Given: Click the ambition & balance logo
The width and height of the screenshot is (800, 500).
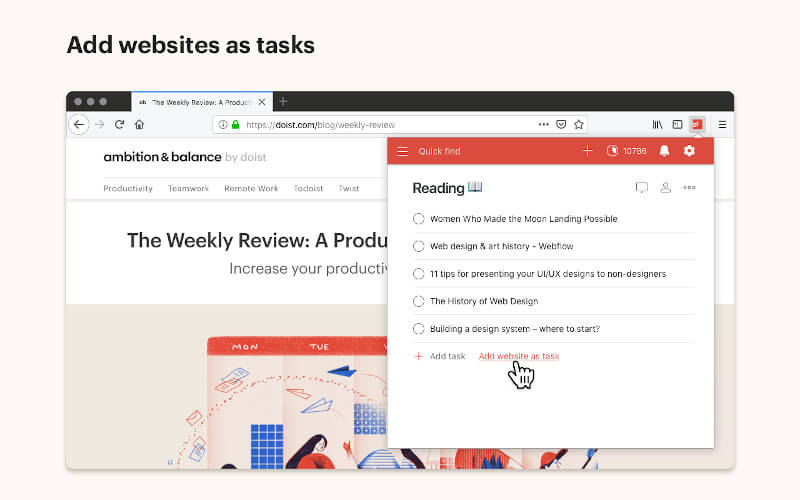Looking at the screenshot, I should 185,157.
